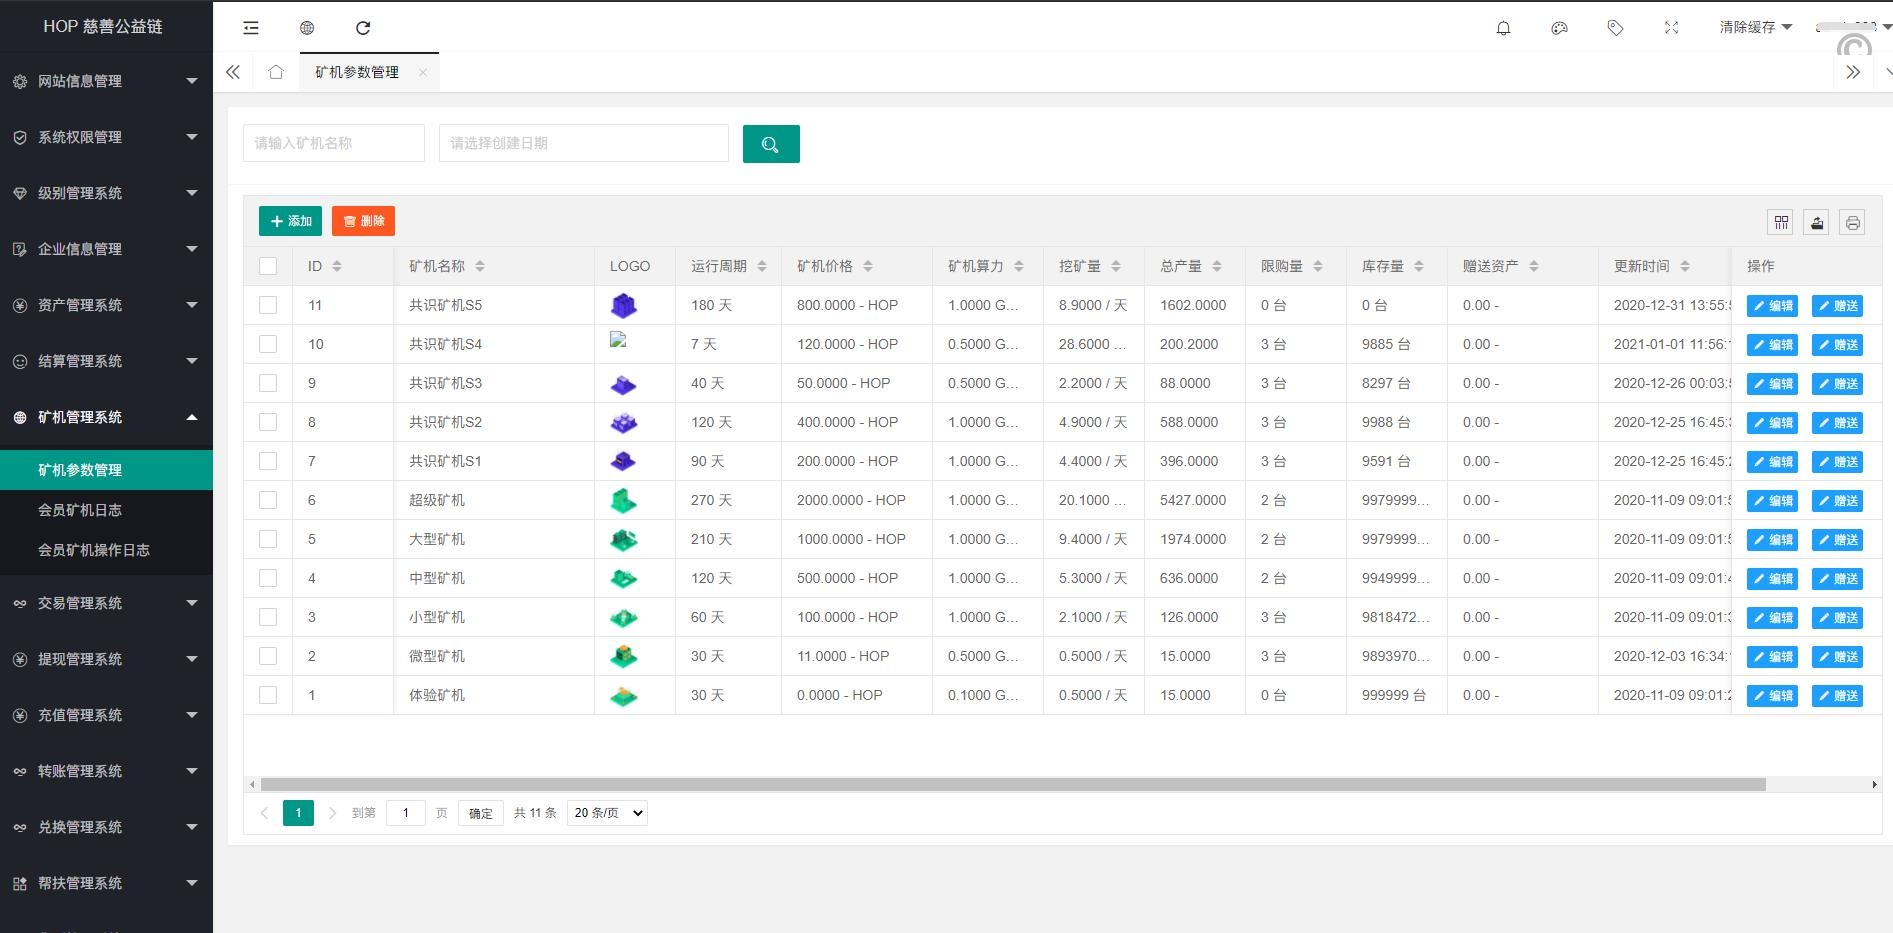Collapse the sidebar with the menu icon
1893x933 pixels.
(251, 28)
